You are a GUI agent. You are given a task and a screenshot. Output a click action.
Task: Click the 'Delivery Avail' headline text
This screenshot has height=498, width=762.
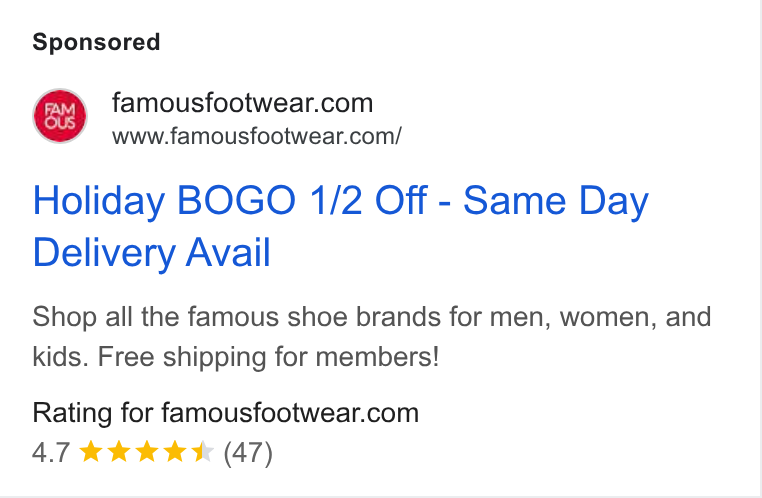151,253
